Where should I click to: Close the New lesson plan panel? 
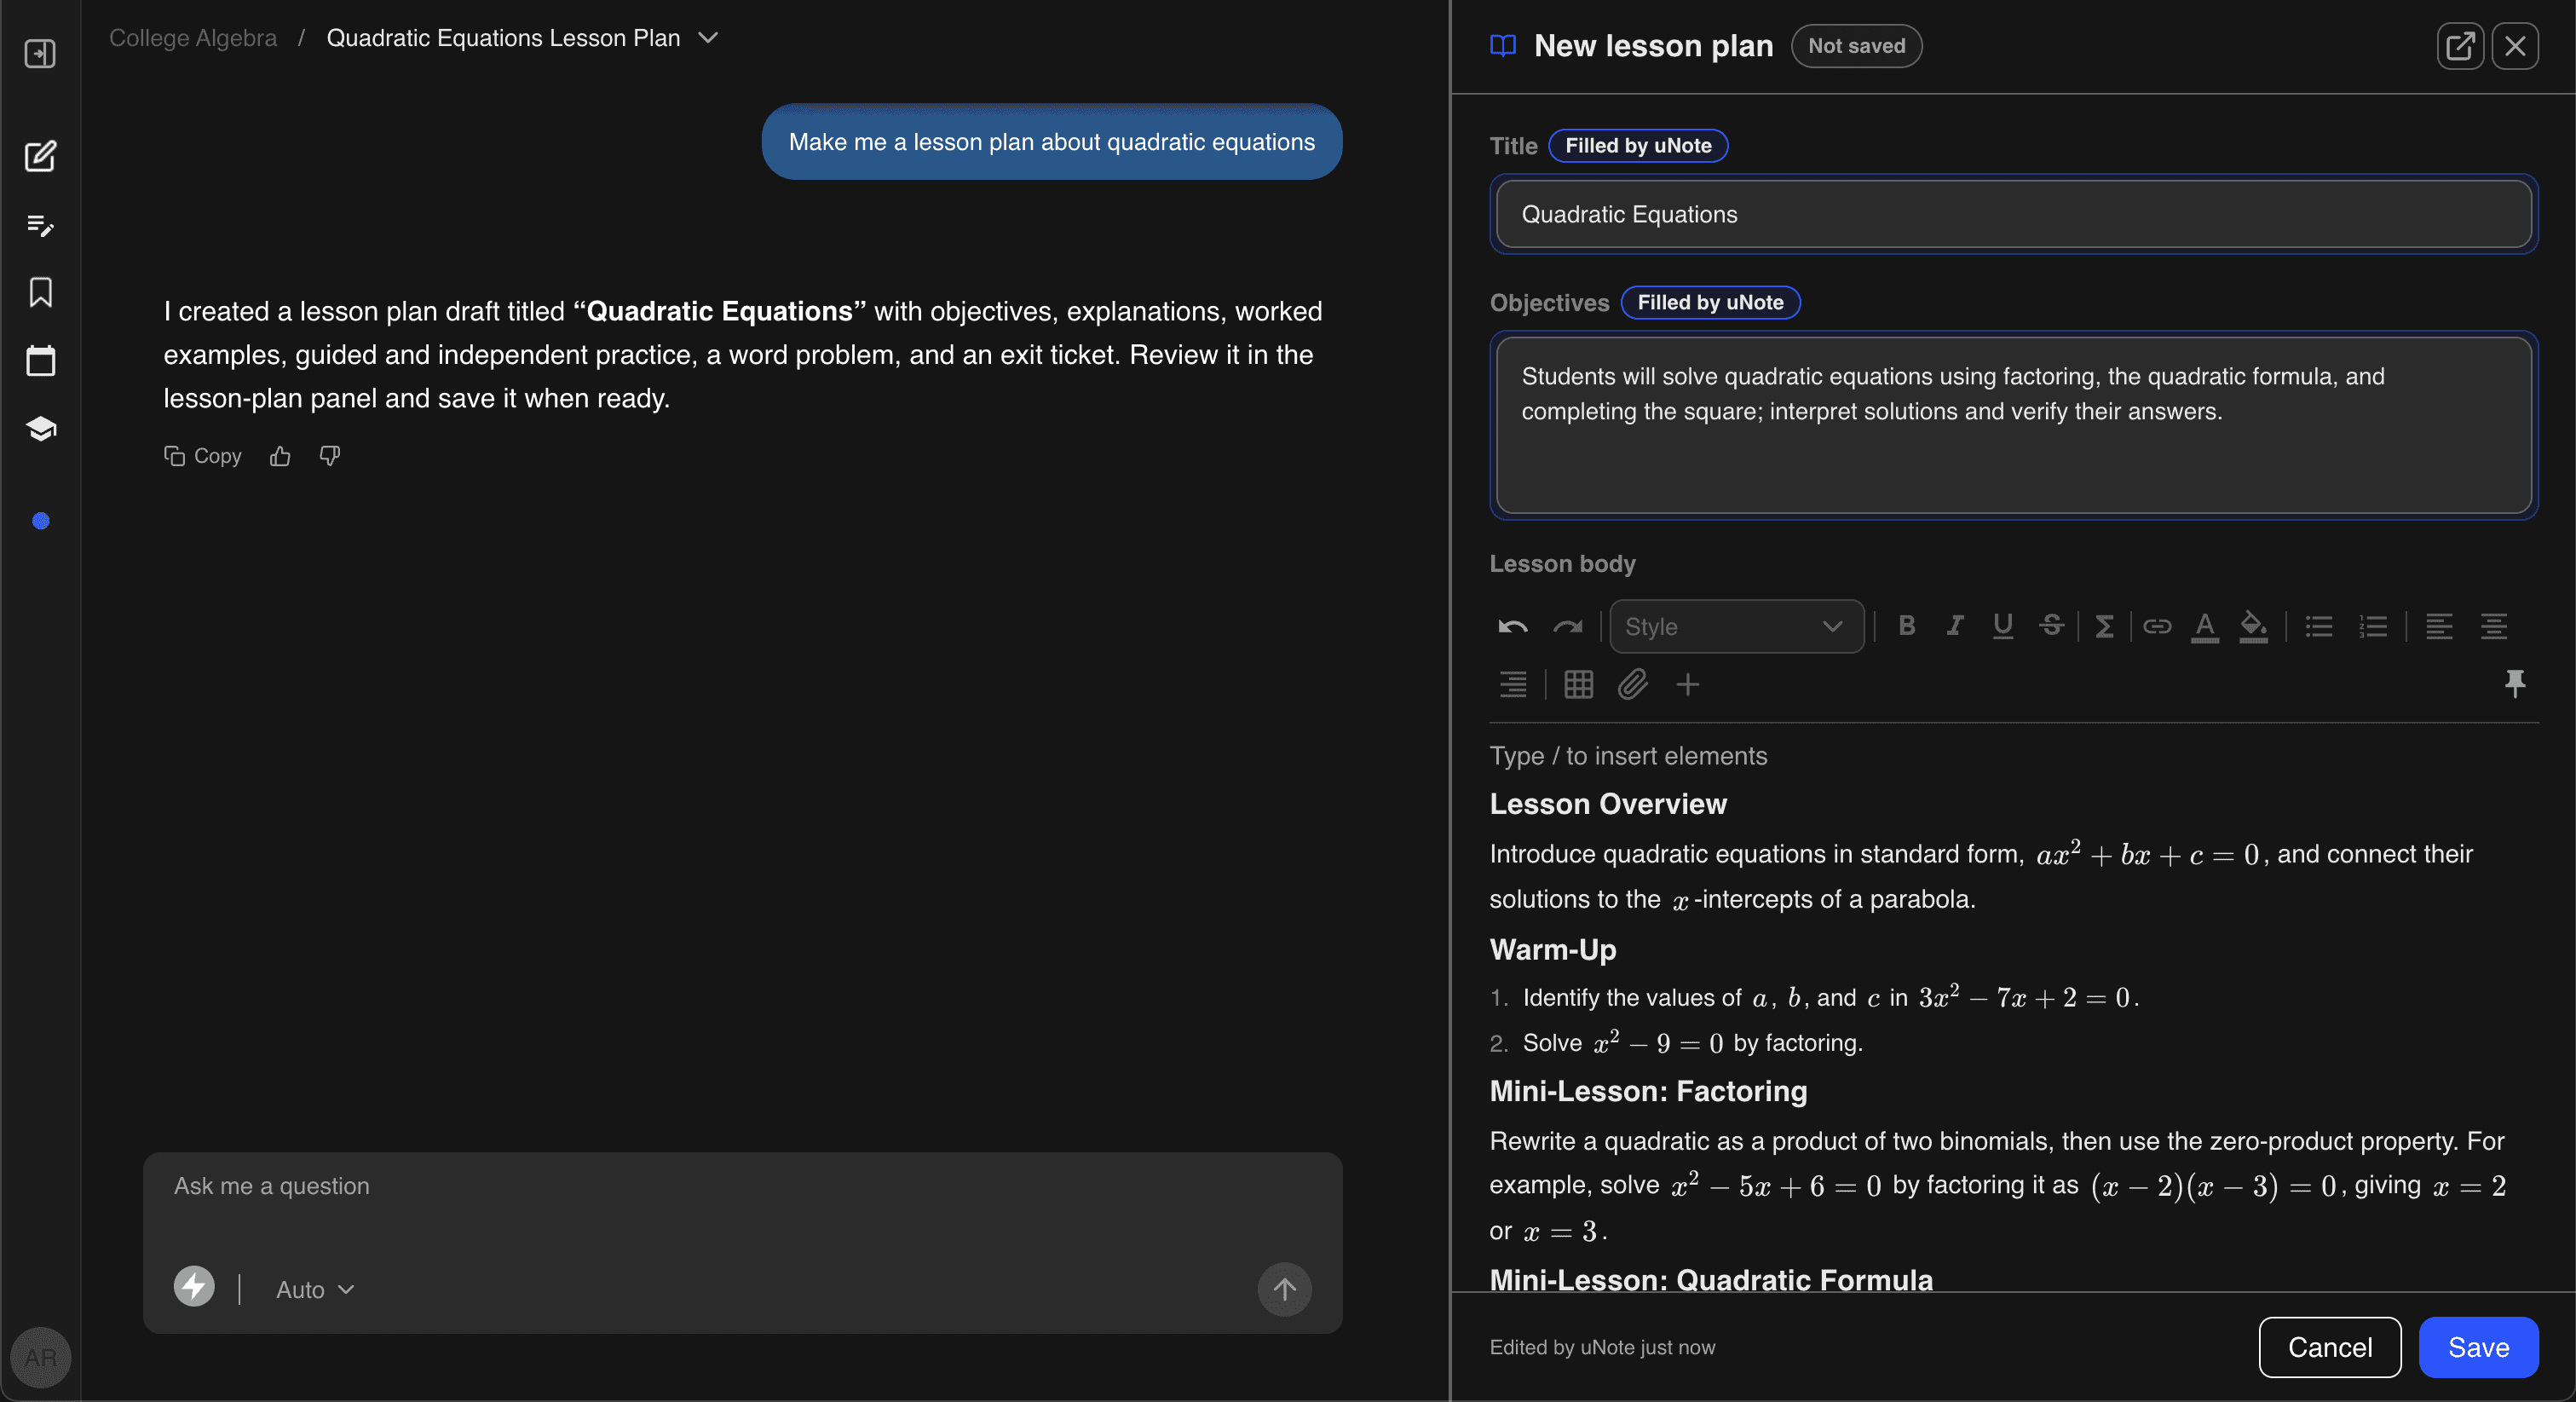pos(2515,46)
